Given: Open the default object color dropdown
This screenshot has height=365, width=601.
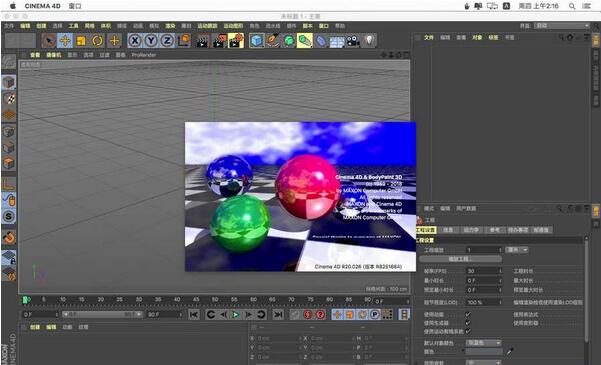Looking at the screenshot, I should tap(484, 342).
